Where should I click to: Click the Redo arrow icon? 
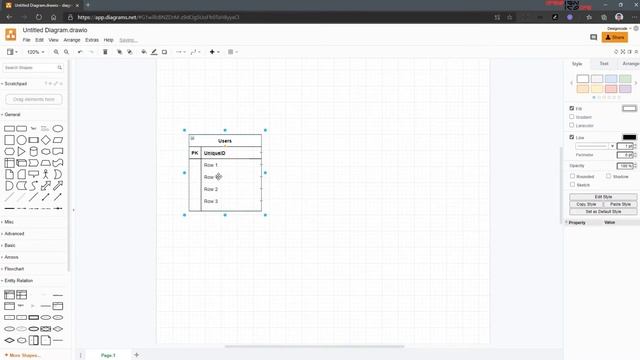click(91, 52)
